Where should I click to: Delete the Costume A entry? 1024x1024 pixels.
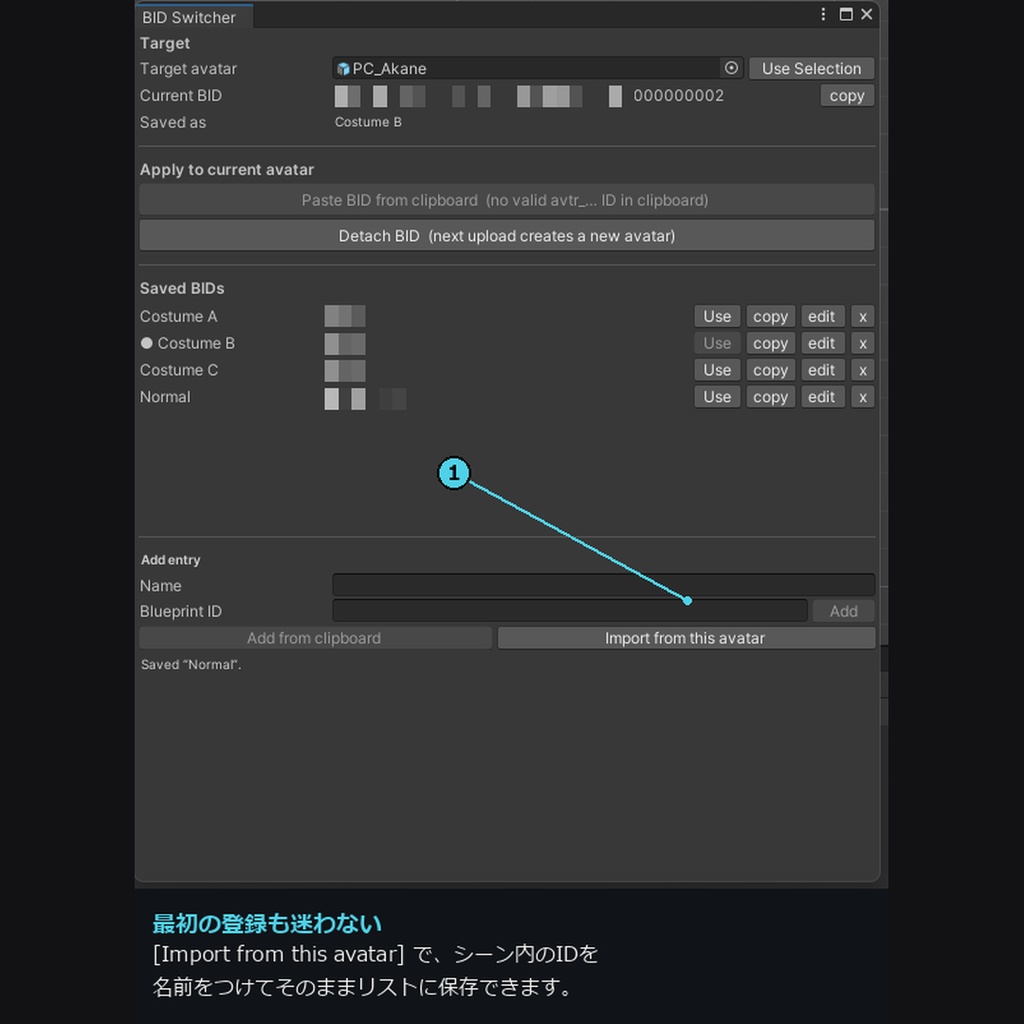863,316
